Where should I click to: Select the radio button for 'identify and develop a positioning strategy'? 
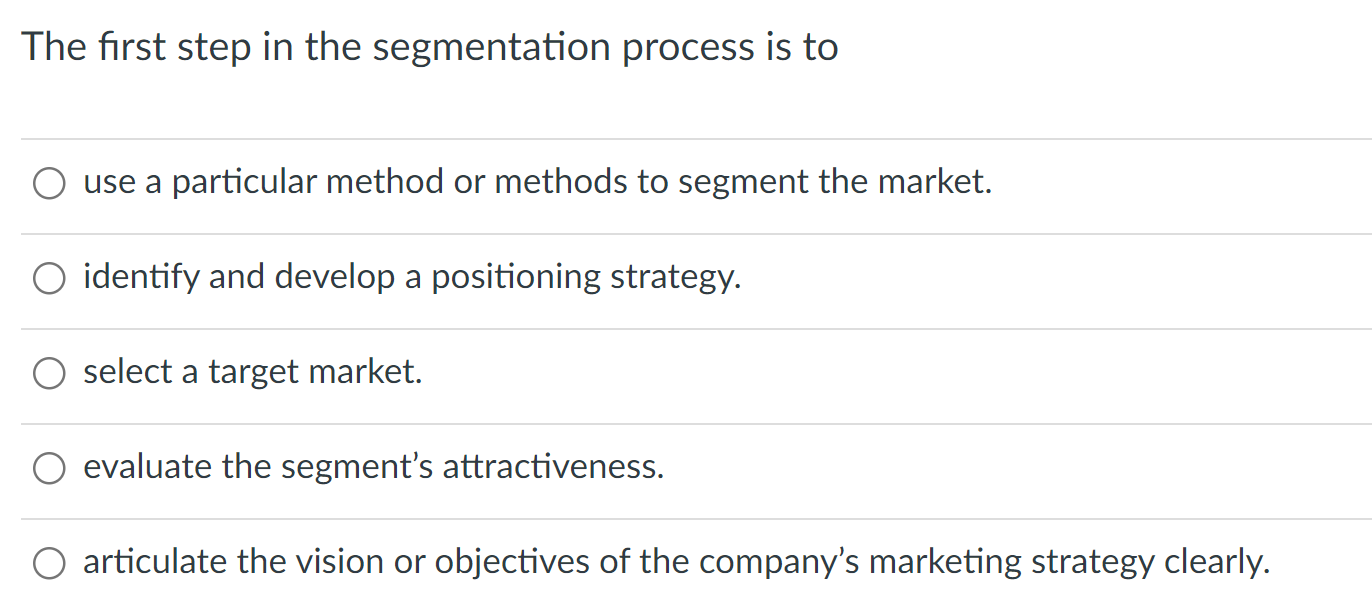tap(48, 277)
